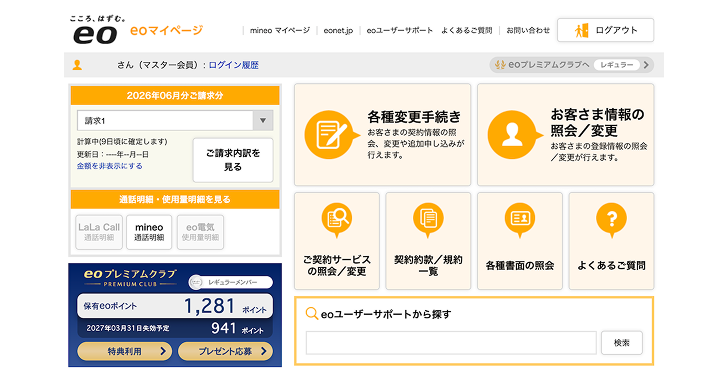Open eoユーザーサポート header link
The height and width of the screenshot is (382, 728).
(x=399, y=30)
